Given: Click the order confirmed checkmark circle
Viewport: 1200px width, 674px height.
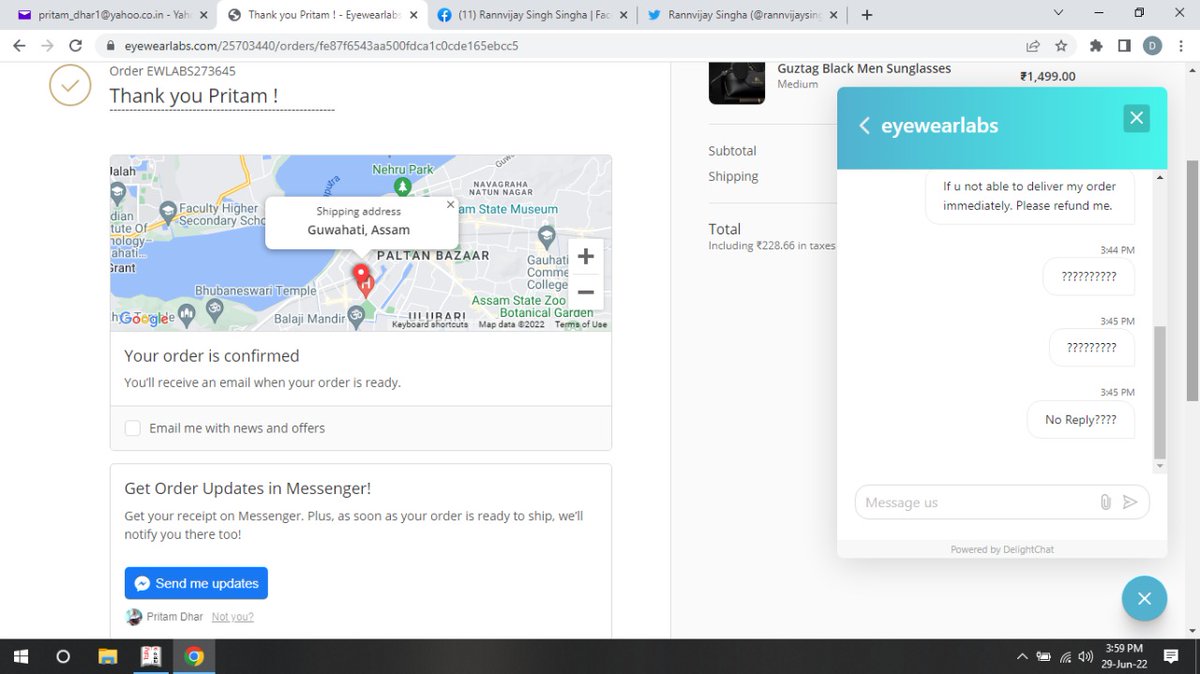Looking at the screenshot, I should pyautogui.click(x=70, y=87).
